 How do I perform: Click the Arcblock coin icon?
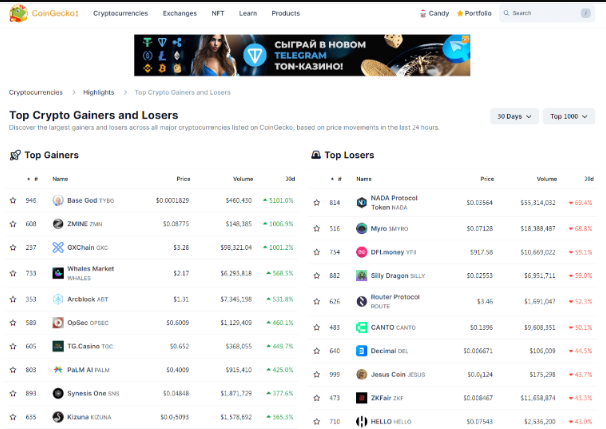click(58, 299)
